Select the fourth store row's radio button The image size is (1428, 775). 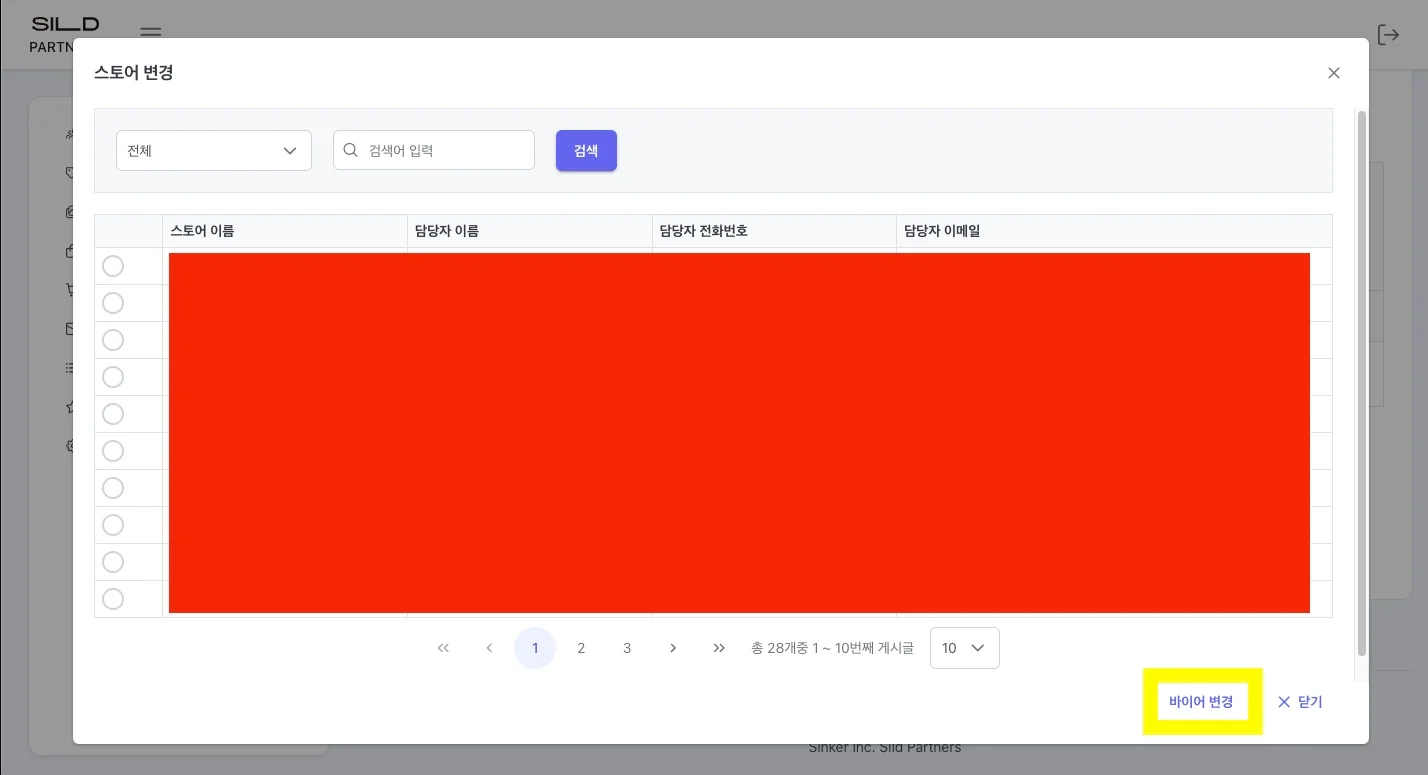click(x=113, y=377)
